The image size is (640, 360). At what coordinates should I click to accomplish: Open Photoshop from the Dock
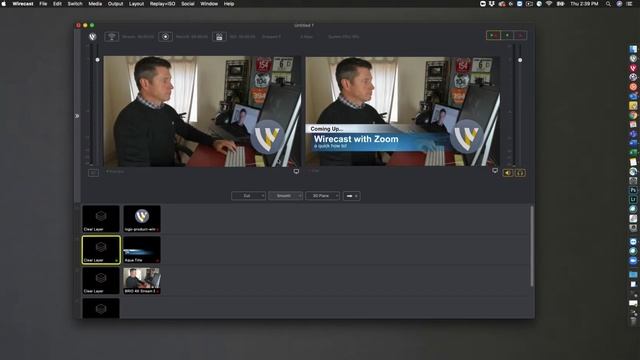tap(633, 190)
